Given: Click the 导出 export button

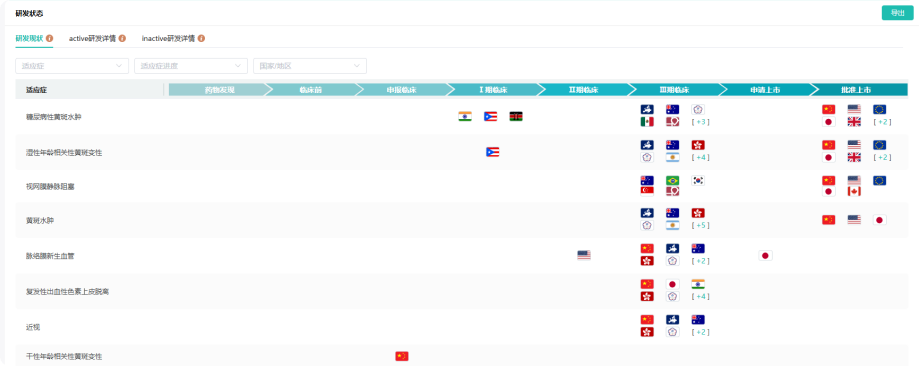Looking at the screenshot, I should coord(897,13).
